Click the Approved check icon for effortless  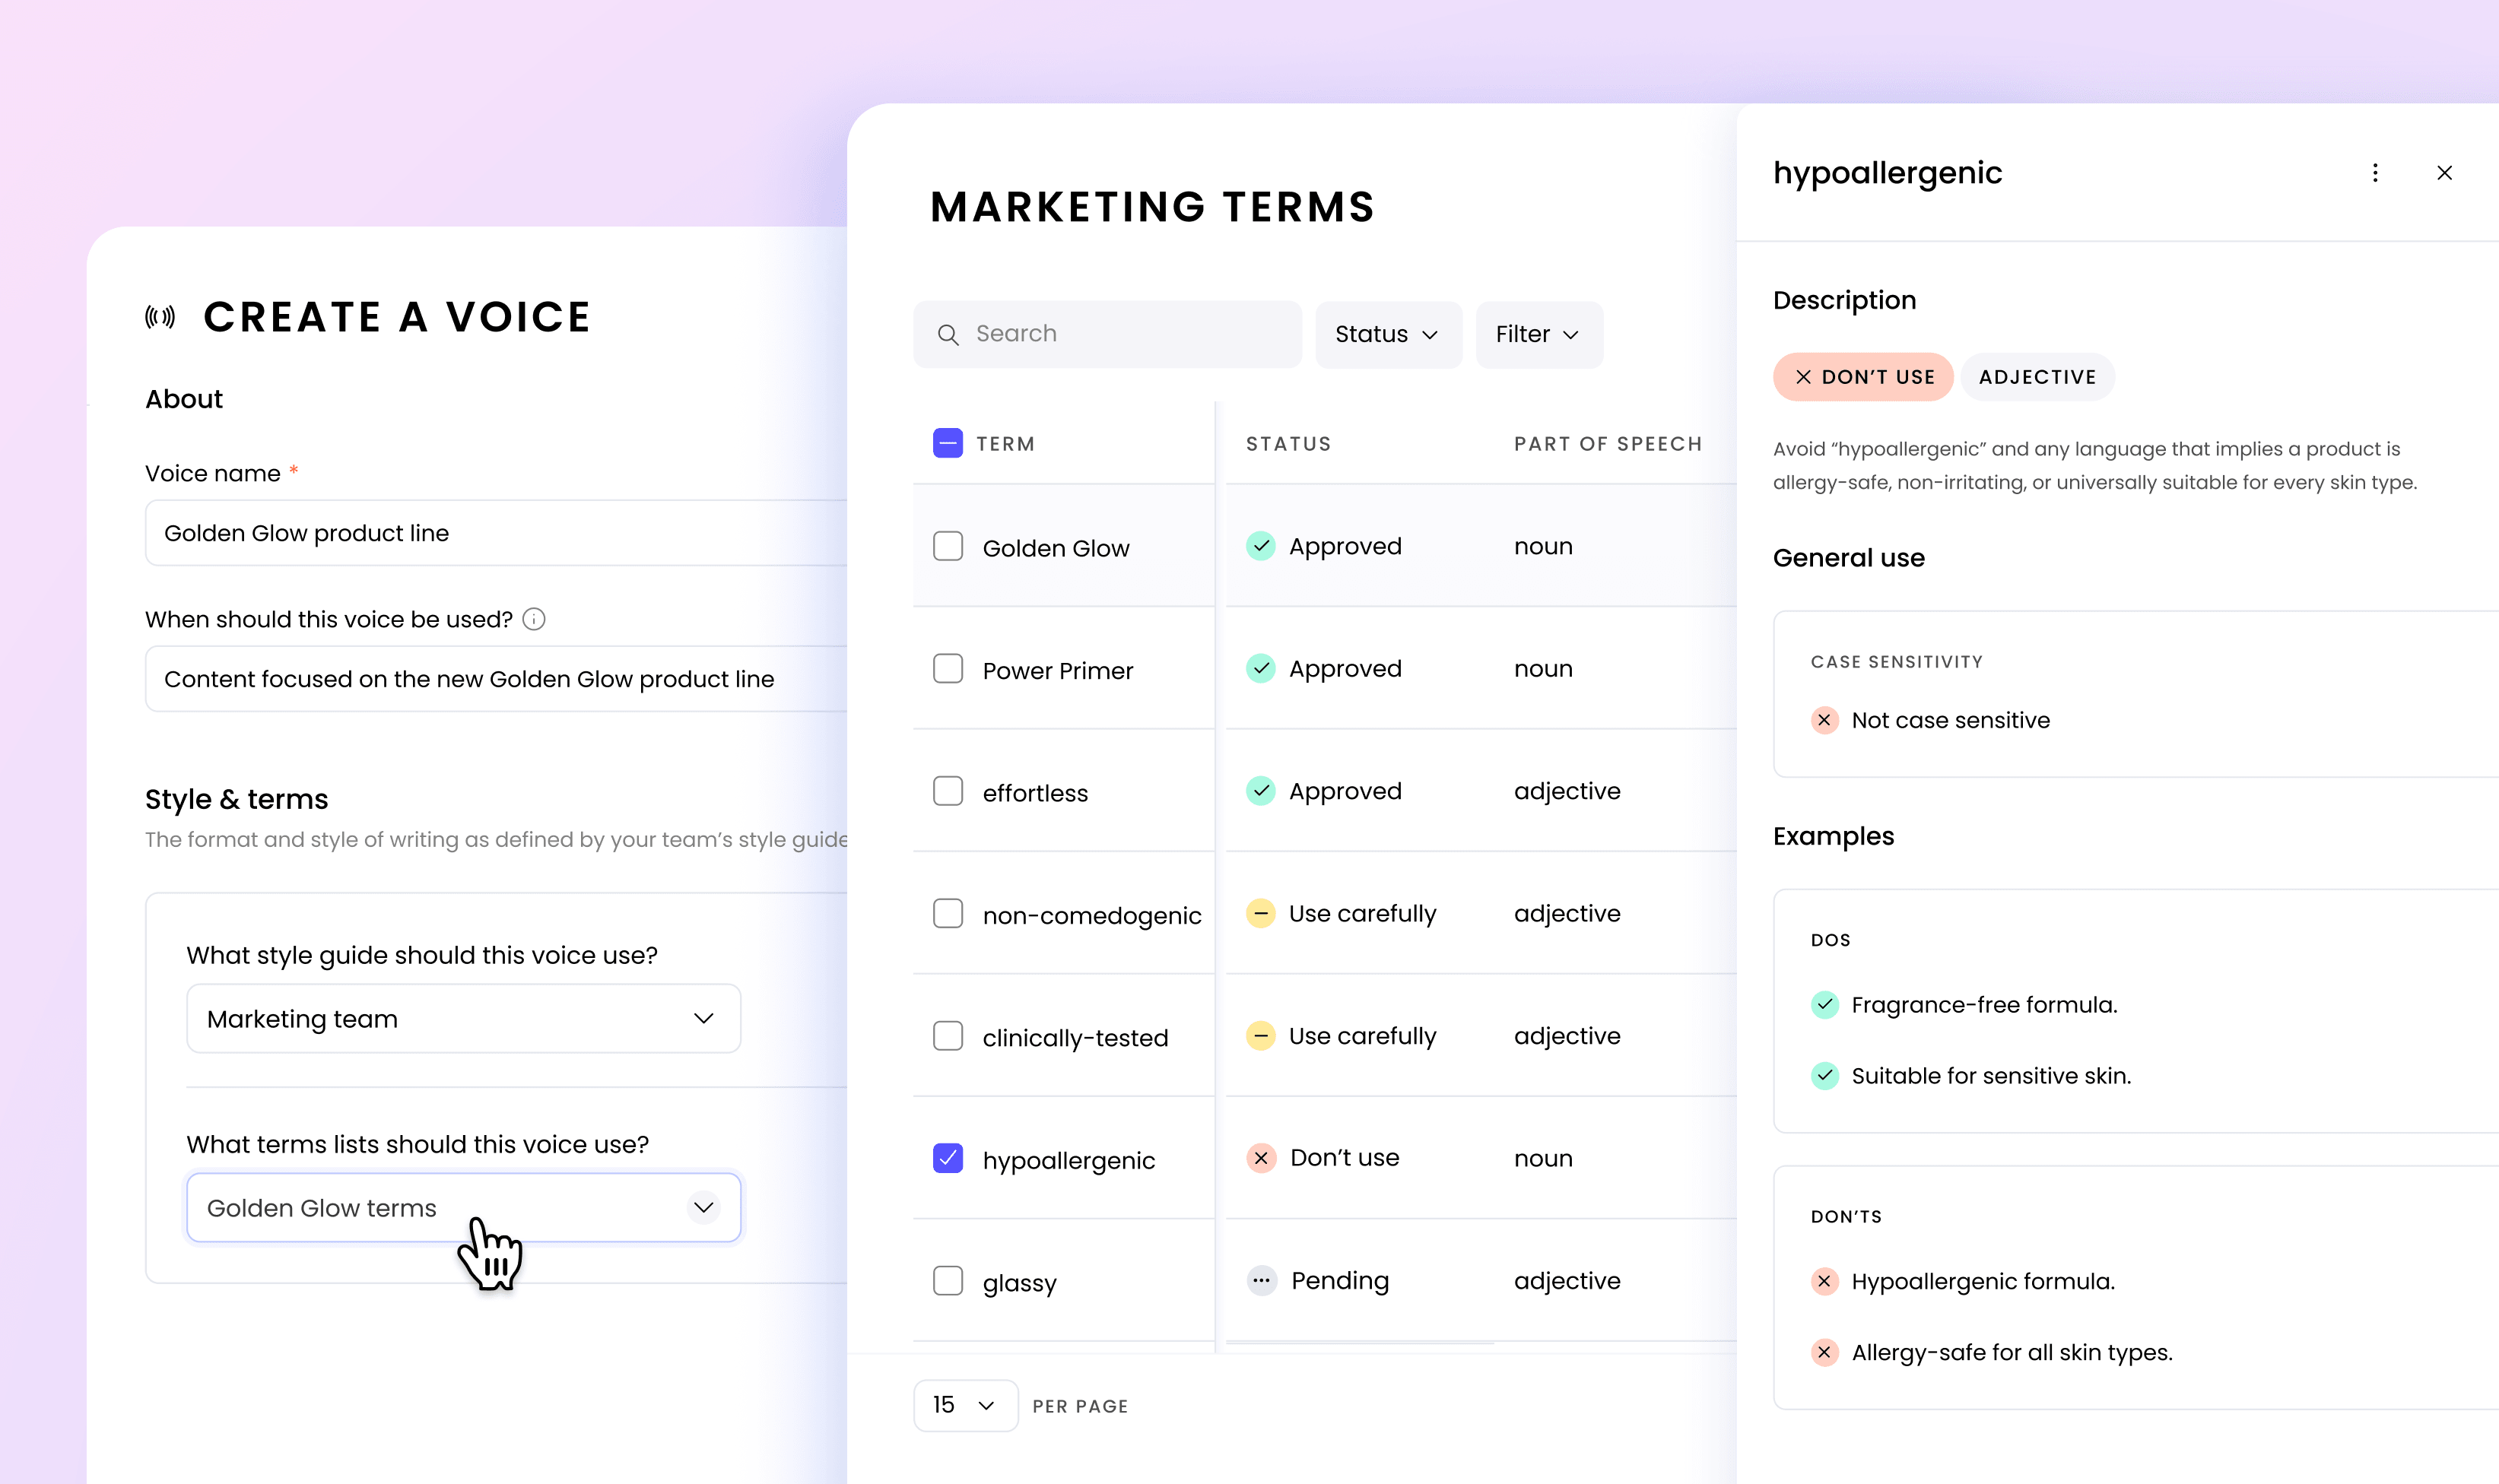coord(1261,791)
